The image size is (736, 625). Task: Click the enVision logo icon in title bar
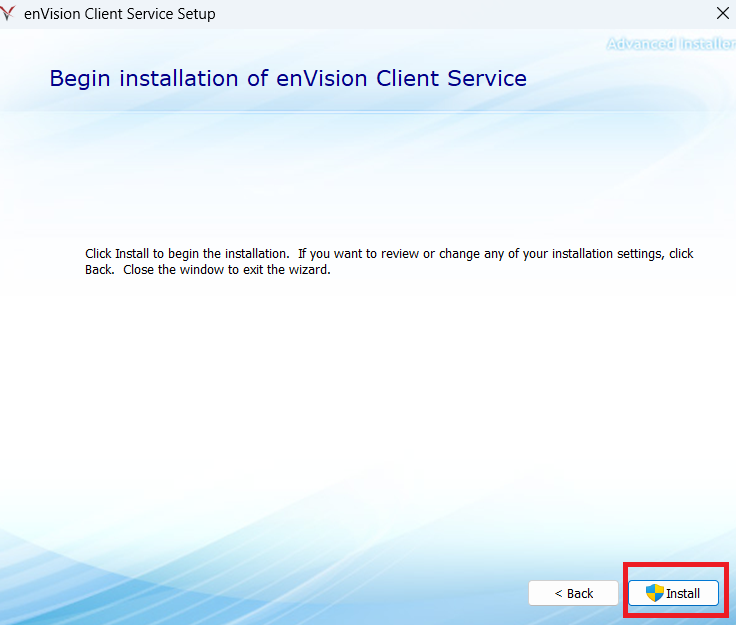8,13
